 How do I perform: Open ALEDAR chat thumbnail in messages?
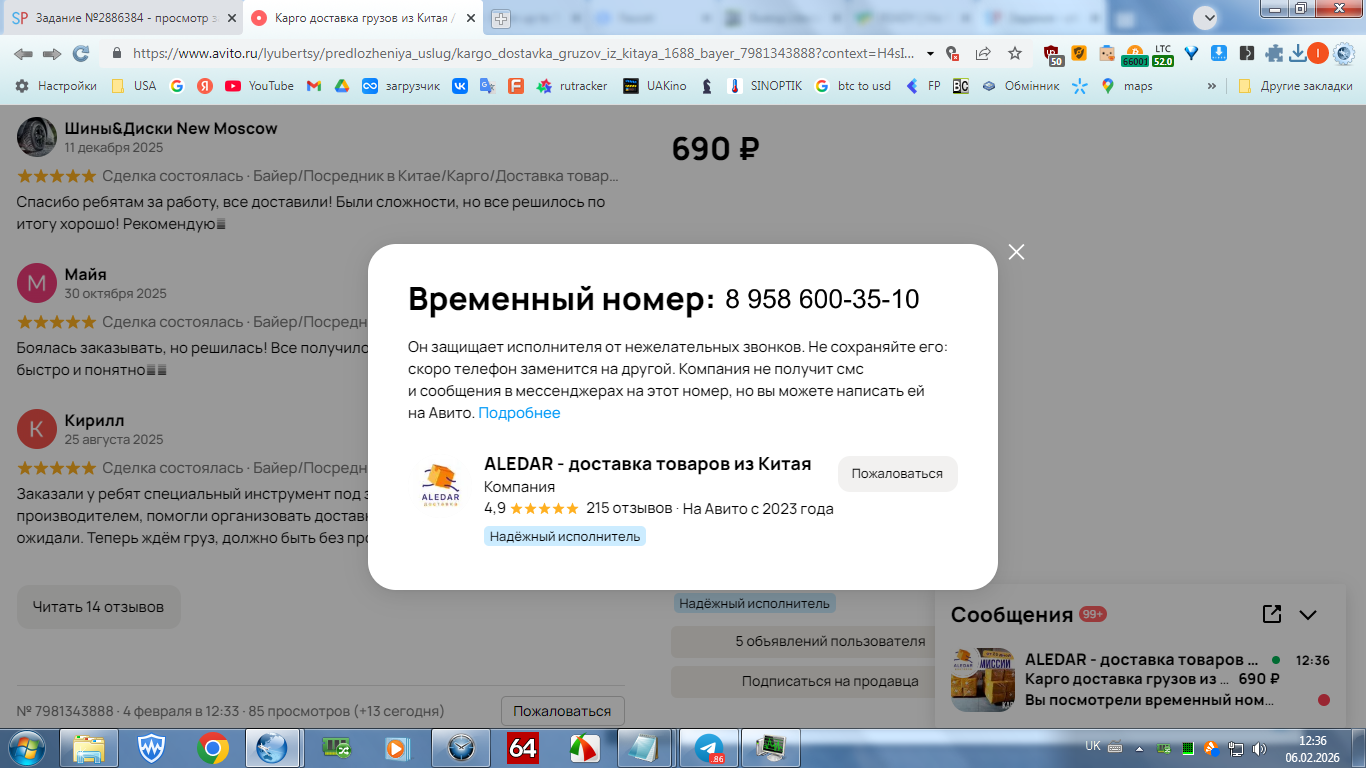[x=982, y=679]
